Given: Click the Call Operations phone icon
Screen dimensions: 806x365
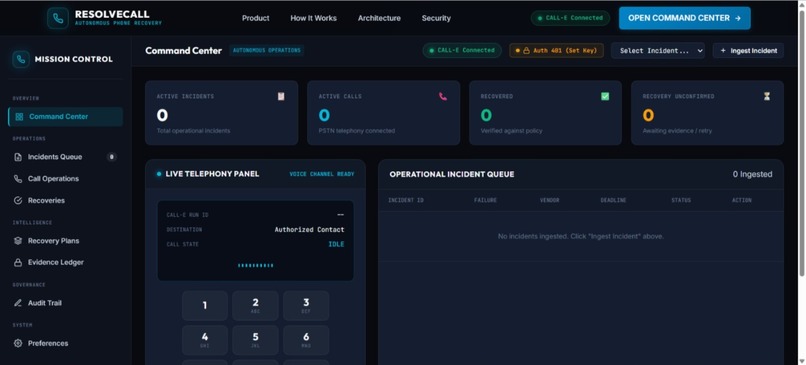Looking at the screenshot, I should click(x=18, y=179).
